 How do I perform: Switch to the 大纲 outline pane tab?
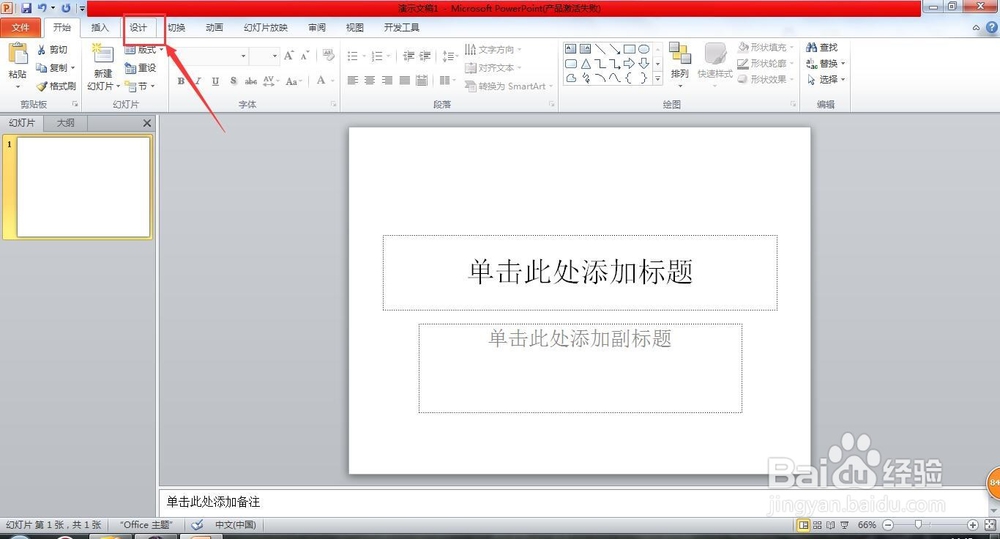tap(66, 122)
